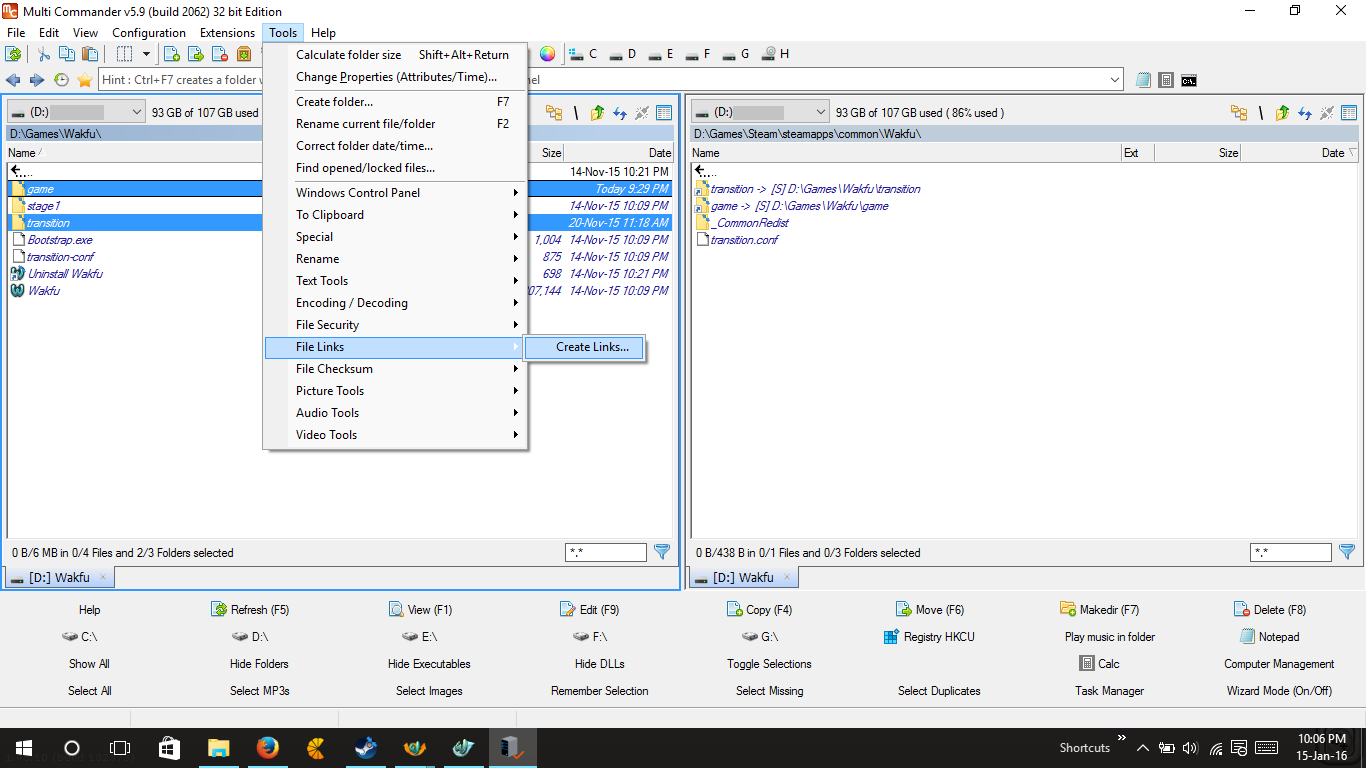Open the right panel filter funnel icon
The width and height of the screenshot is (1366, 768).
pyautogui.click(x=1347, y=552)
